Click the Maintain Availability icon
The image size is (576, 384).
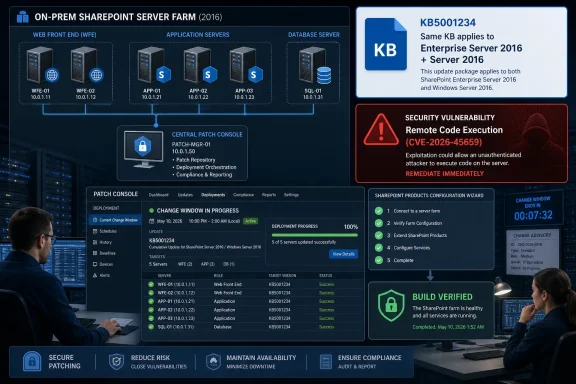(x=213, y=362)
